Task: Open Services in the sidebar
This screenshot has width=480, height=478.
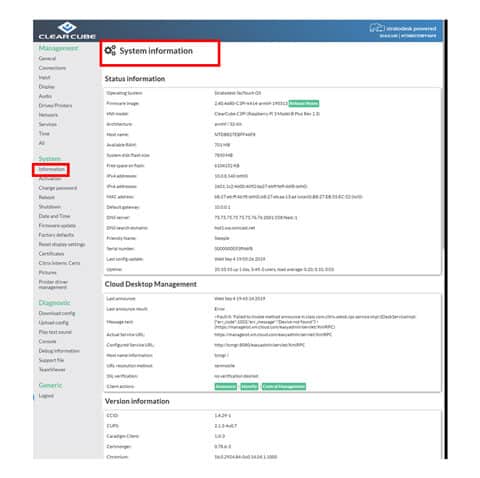Action: pos(48,124)
